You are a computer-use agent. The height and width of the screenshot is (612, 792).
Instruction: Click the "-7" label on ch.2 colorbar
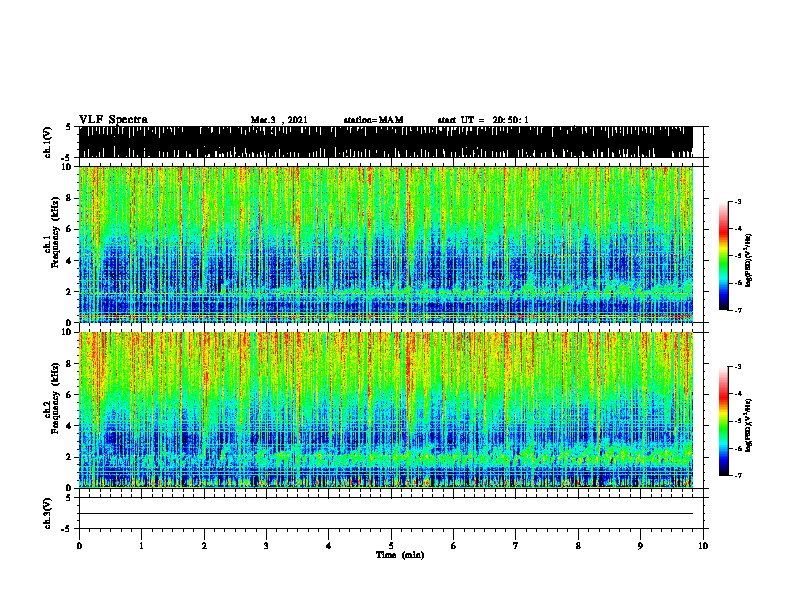click(x=737, y=475)
